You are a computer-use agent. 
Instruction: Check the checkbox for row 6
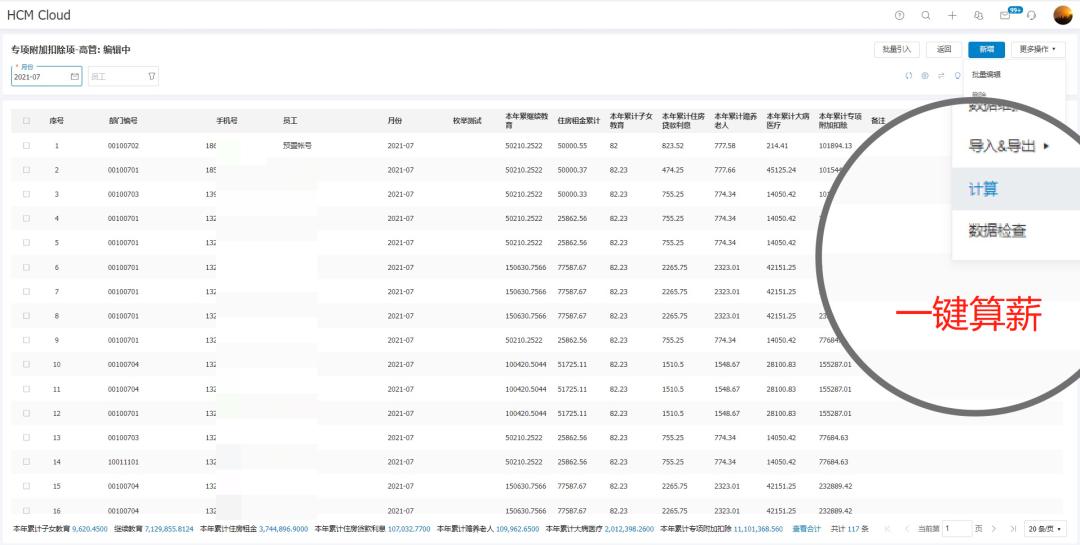point(26,267)
